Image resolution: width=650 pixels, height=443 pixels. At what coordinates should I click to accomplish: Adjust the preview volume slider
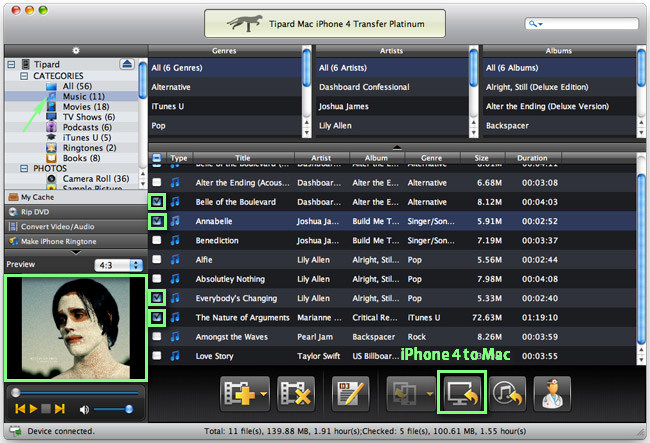(113, 409)
